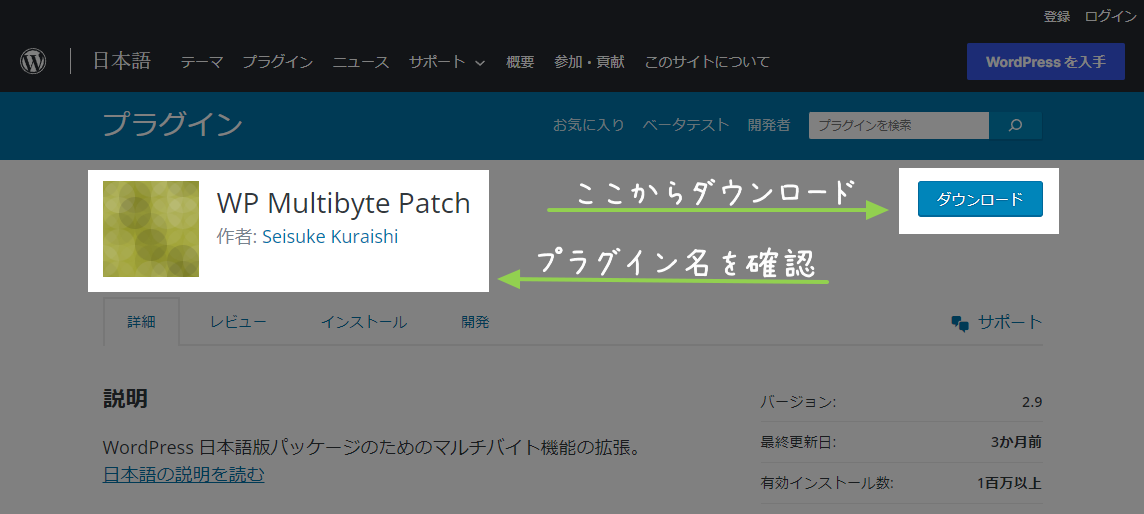Click the WP Multibyte Patch plugin thumbnail
The width and height of the screenshot is (1144, 514).
click(151, 229)
